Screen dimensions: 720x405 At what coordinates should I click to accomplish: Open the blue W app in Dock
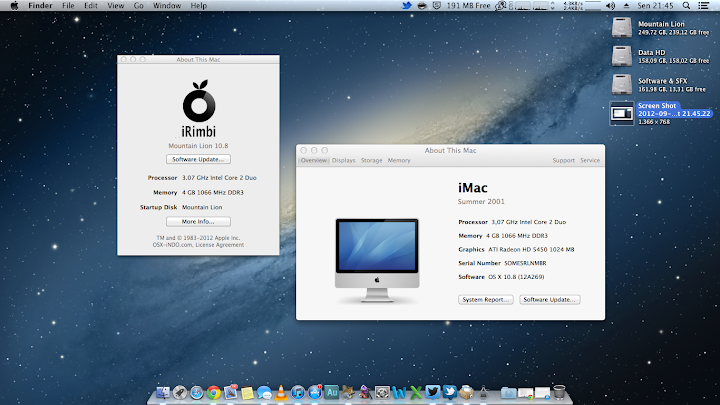(x=399, y=393)
